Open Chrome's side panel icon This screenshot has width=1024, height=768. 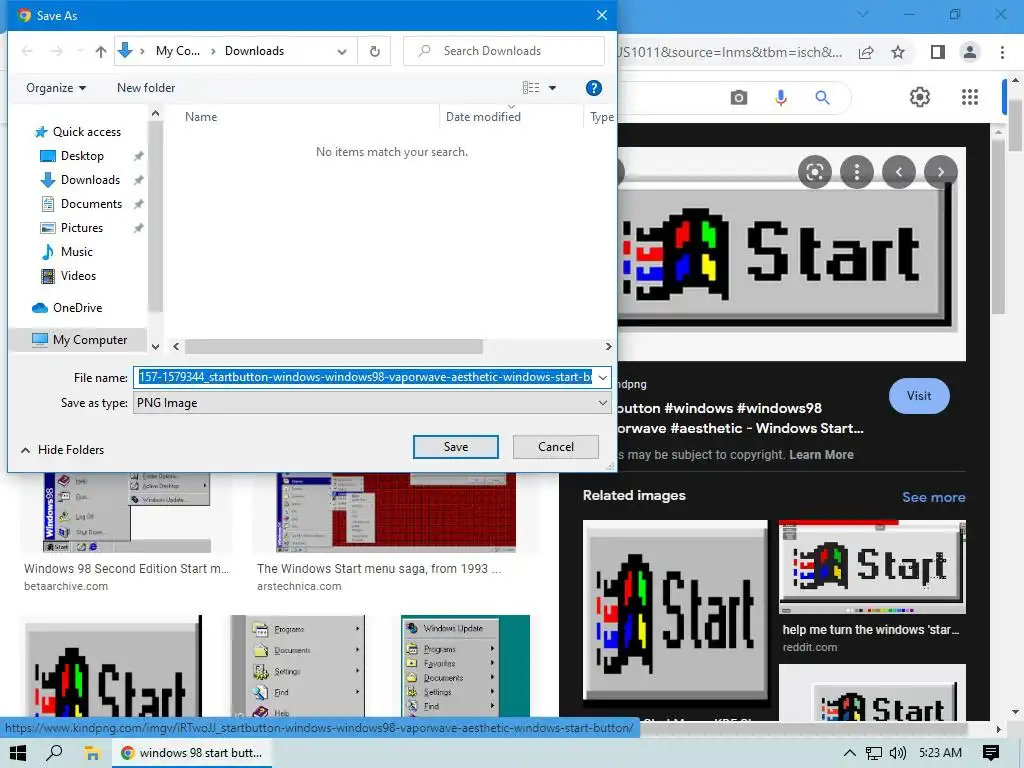coord(938,52)
